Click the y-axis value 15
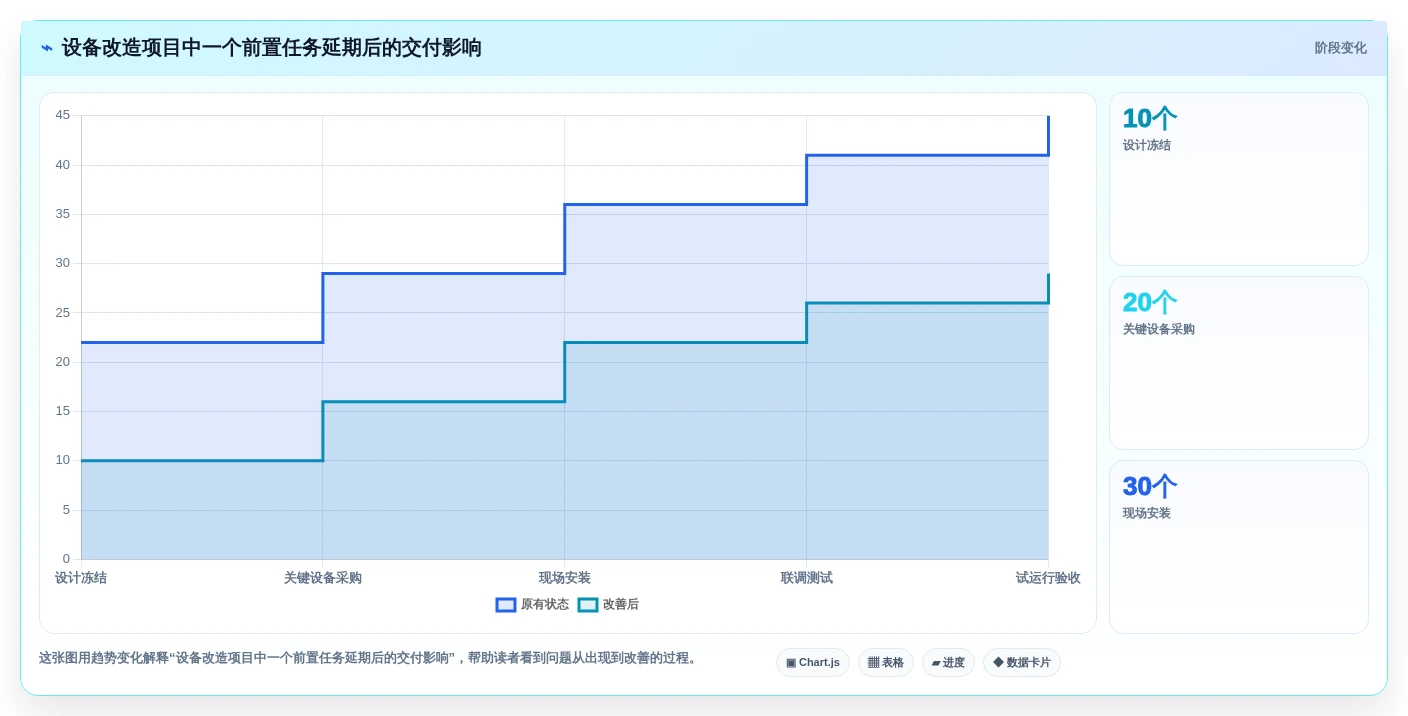 click(x=63, y=411)
